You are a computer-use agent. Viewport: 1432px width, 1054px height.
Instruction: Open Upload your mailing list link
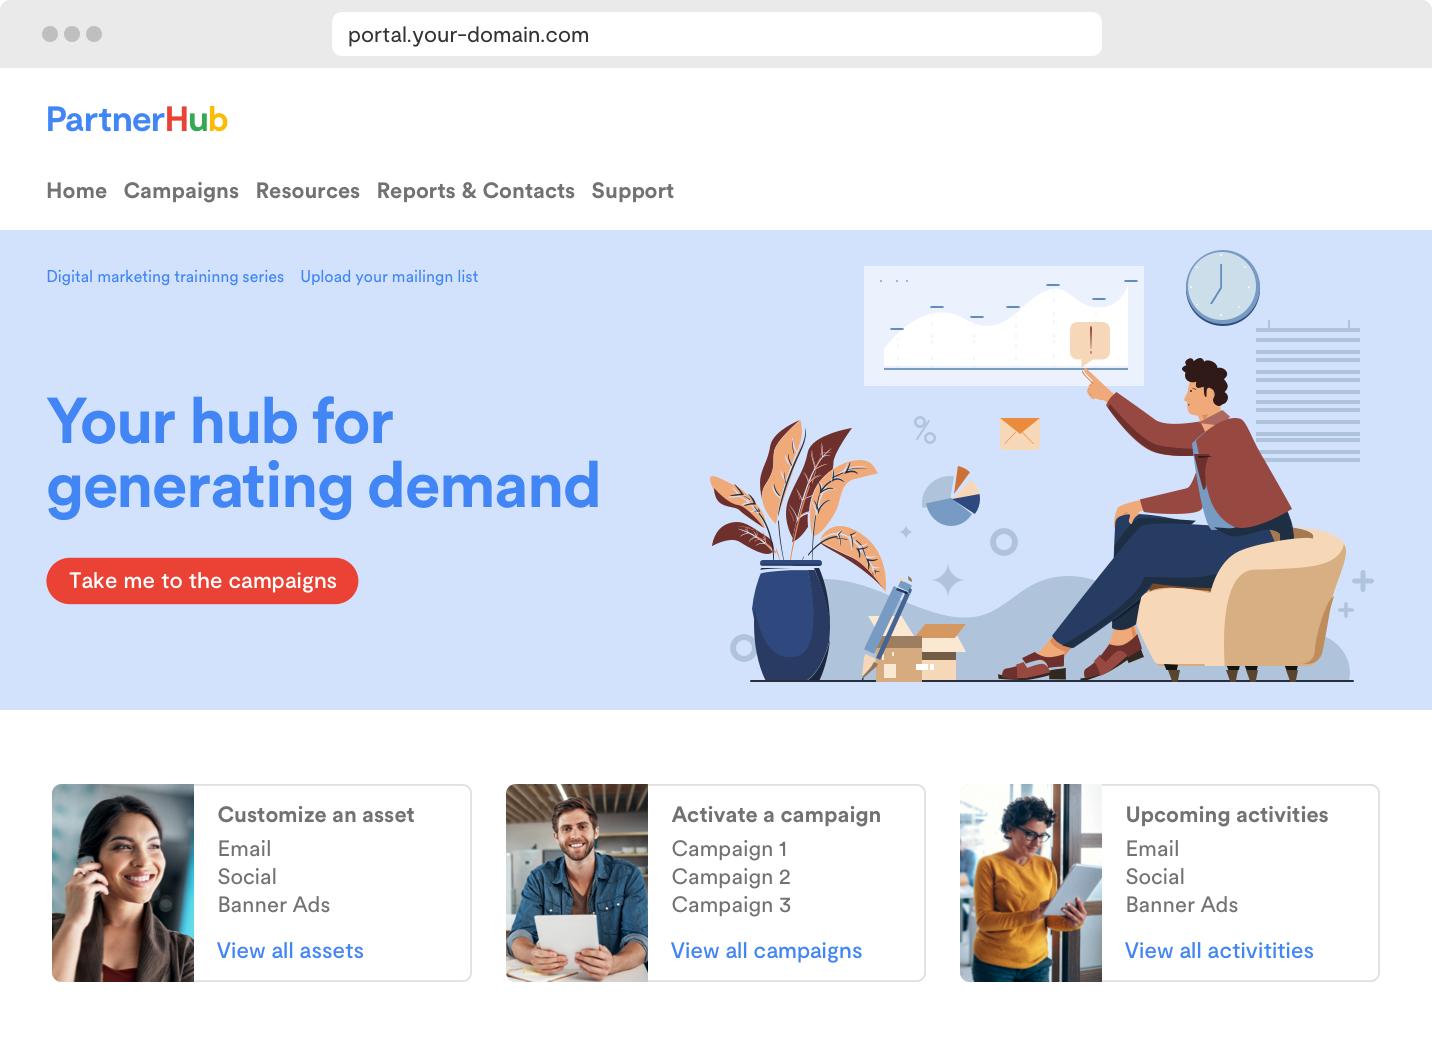click(389, 277)
